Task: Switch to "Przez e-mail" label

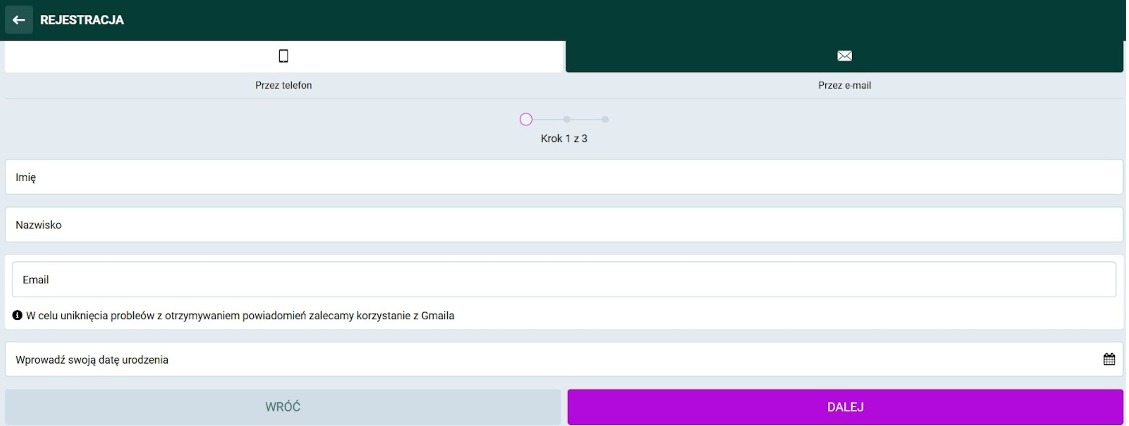Action: (844, 86)
